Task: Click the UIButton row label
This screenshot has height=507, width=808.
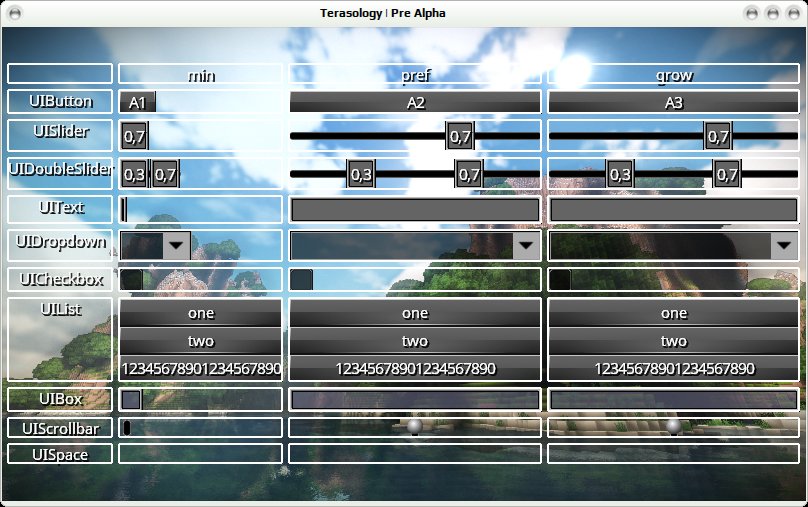Action: click(x=60, y=102)
